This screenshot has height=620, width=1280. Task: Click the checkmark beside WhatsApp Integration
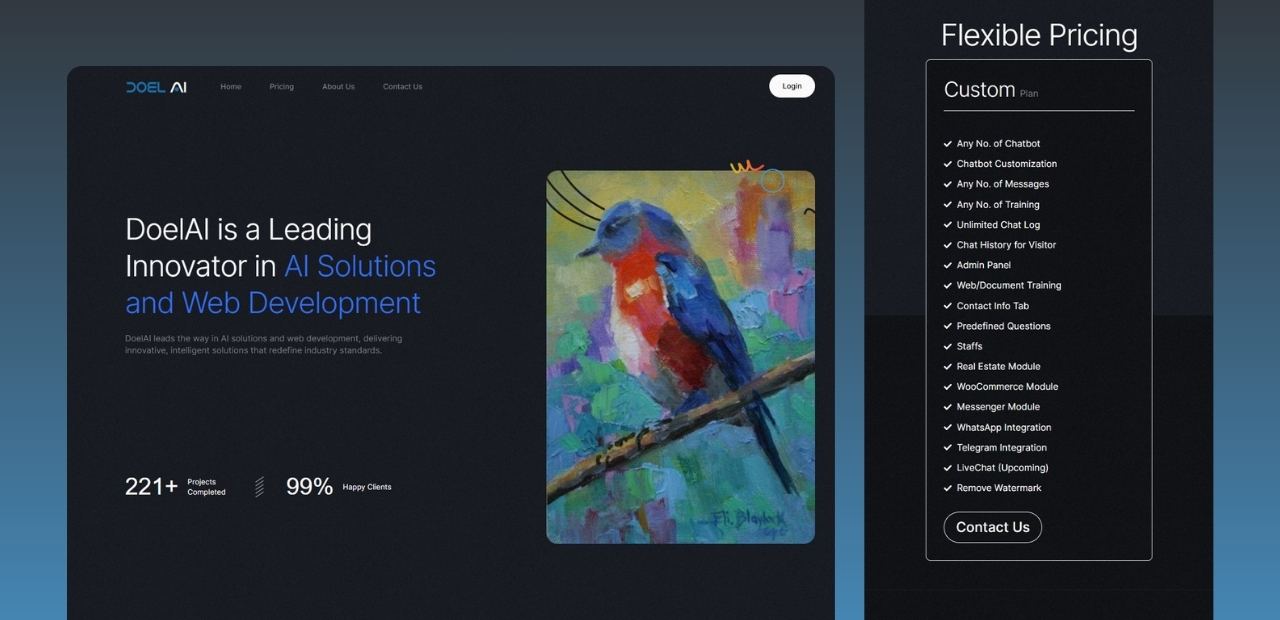coord(948,428)
